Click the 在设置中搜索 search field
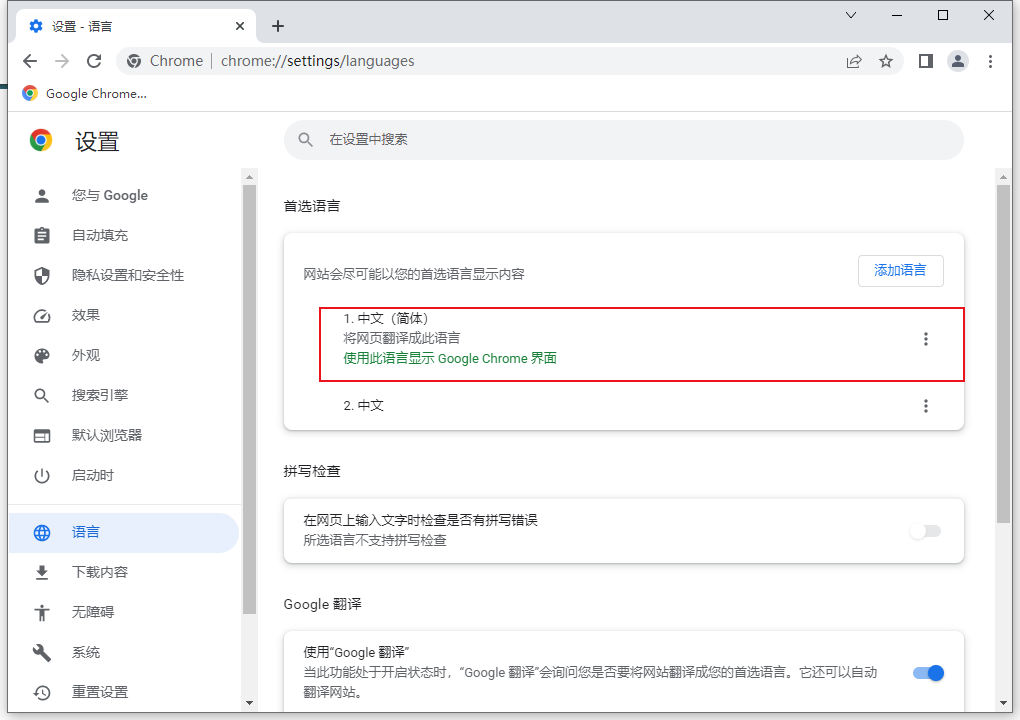1020x720 pixels. 623,140
